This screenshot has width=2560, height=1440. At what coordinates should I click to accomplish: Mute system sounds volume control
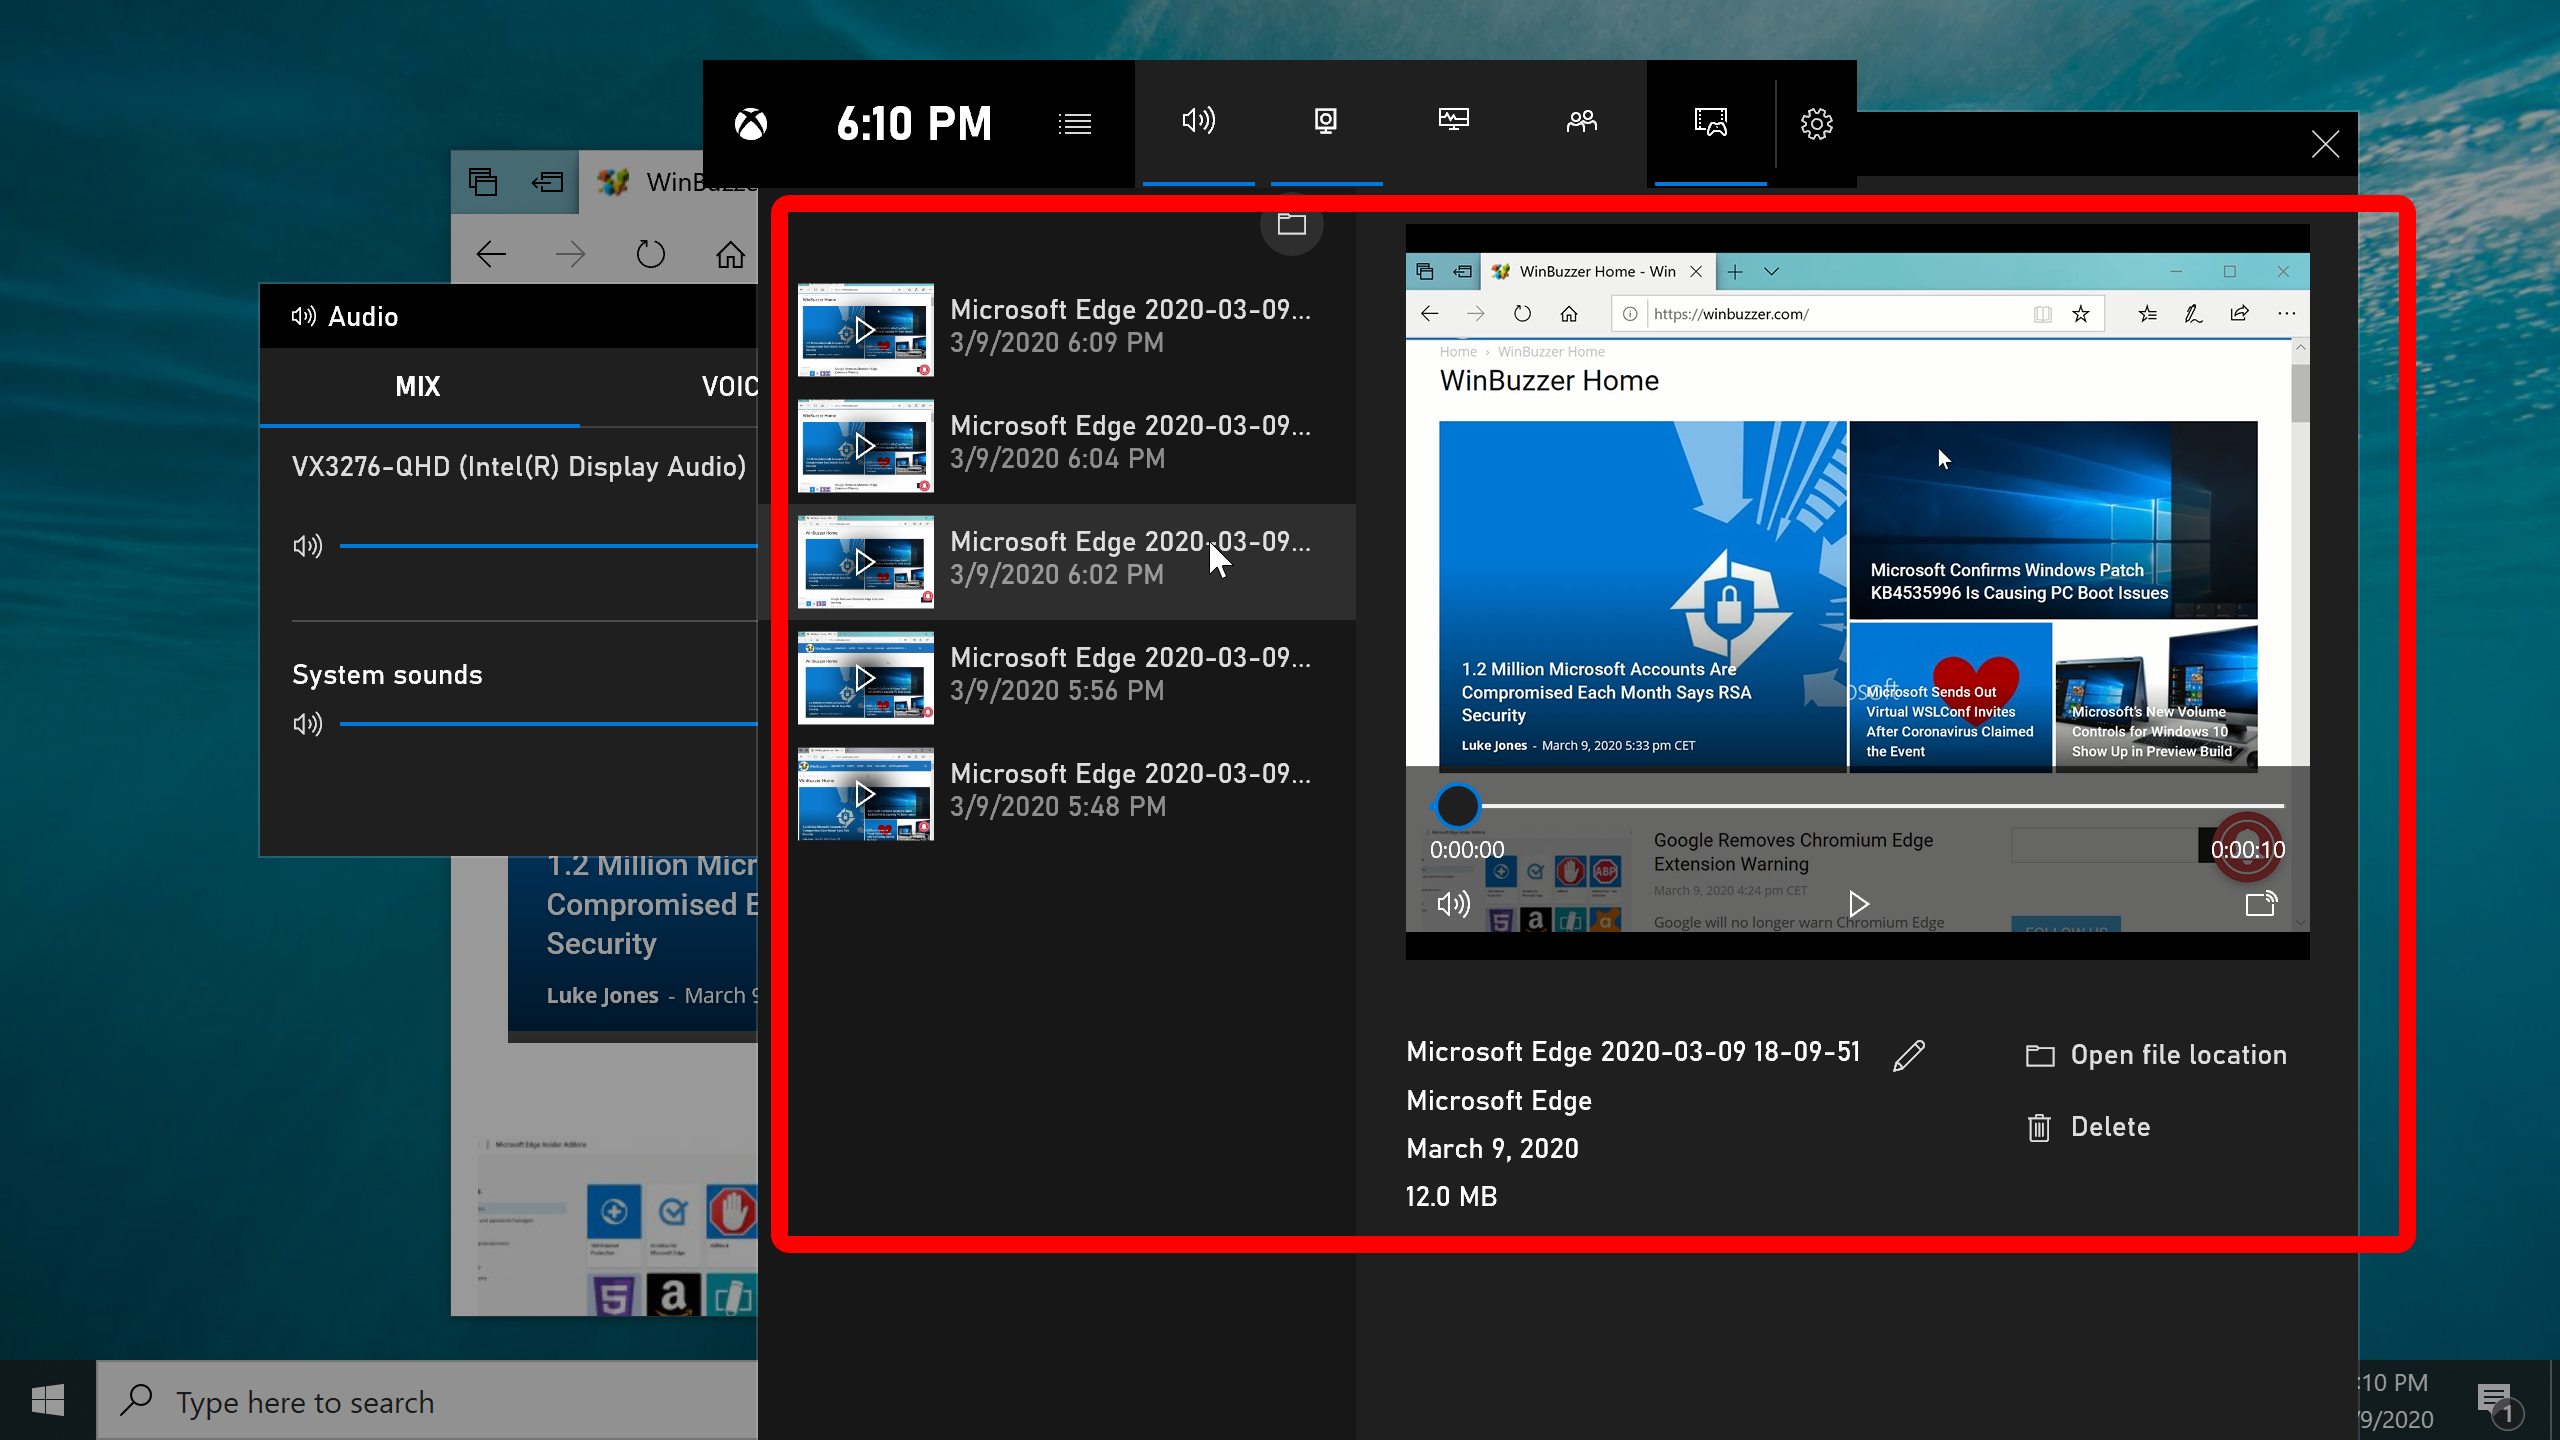coord(306,723)
